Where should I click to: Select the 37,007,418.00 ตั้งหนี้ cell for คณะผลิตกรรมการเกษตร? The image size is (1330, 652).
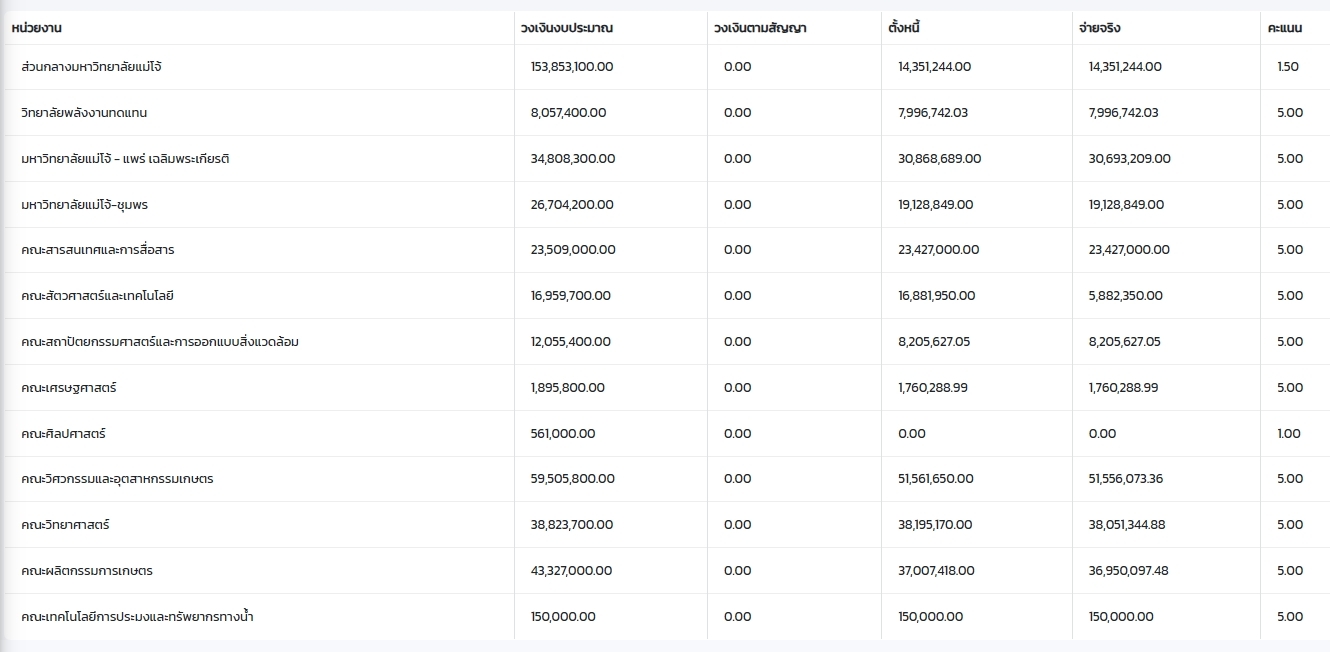tap(936, 571)
